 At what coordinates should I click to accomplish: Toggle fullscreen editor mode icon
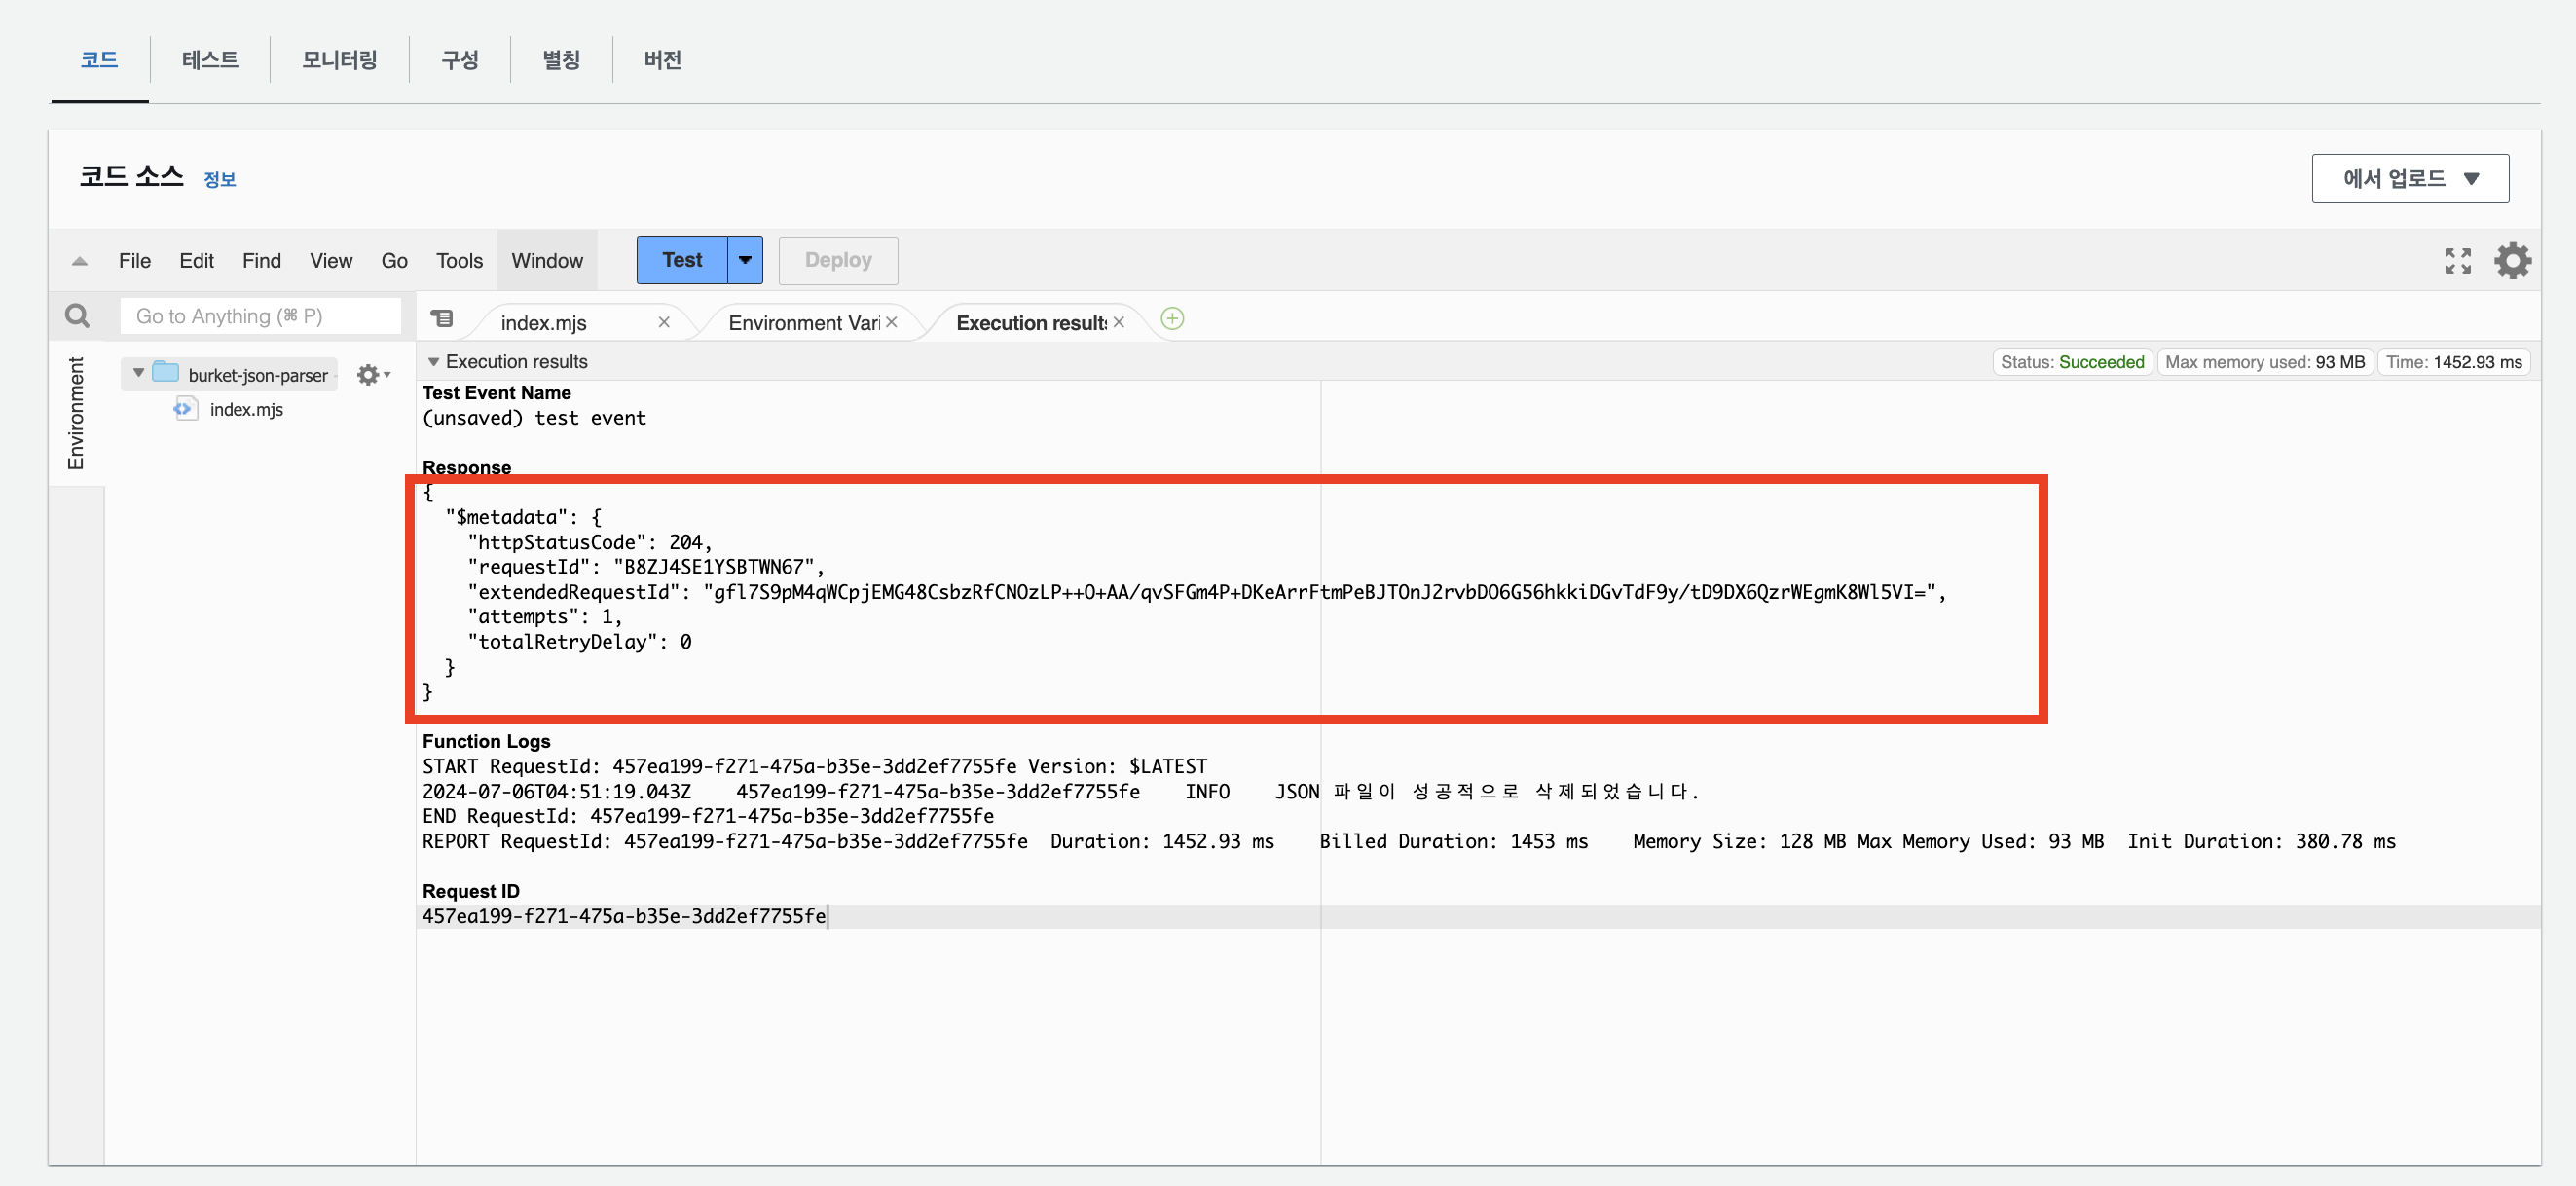click(2457, 261)
